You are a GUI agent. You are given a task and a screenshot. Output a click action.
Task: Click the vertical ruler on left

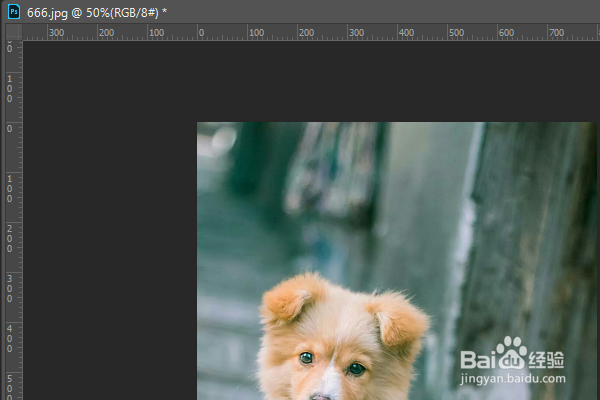(x=14, y=220)
